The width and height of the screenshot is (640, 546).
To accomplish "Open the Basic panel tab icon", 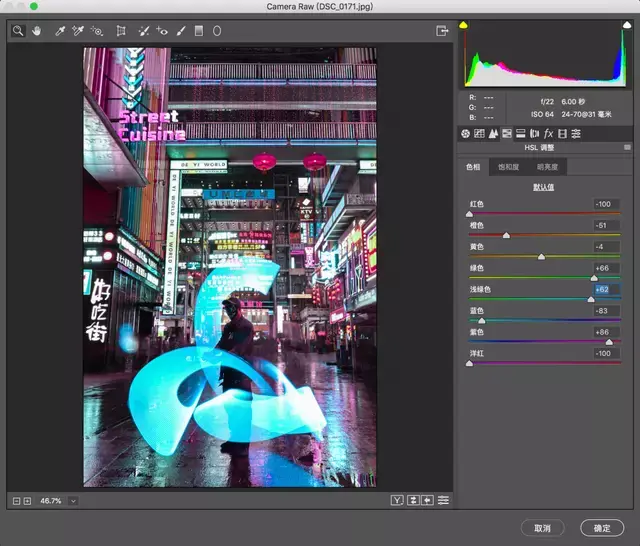I will click(465, 133).
